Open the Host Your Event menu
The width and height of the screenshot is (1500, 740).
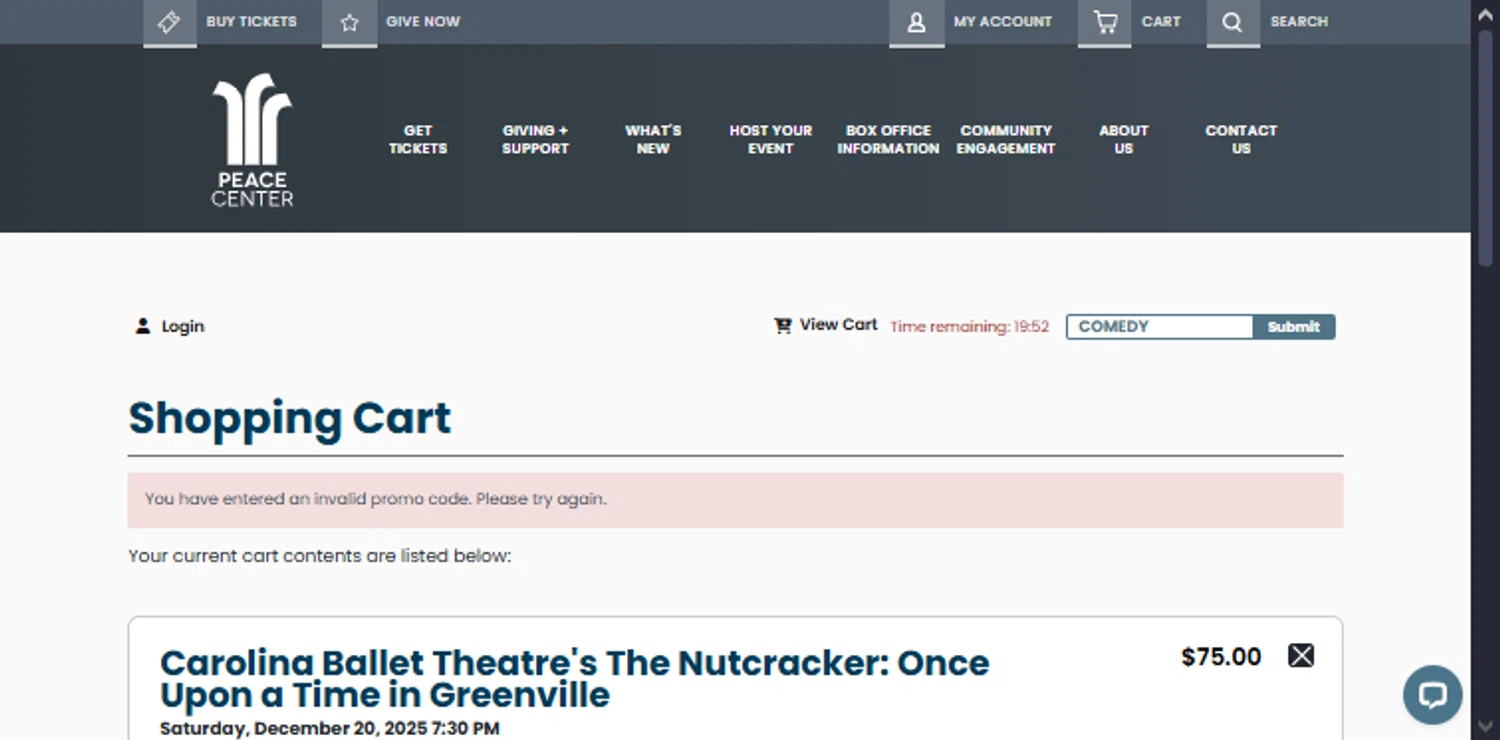coord(771,139)
